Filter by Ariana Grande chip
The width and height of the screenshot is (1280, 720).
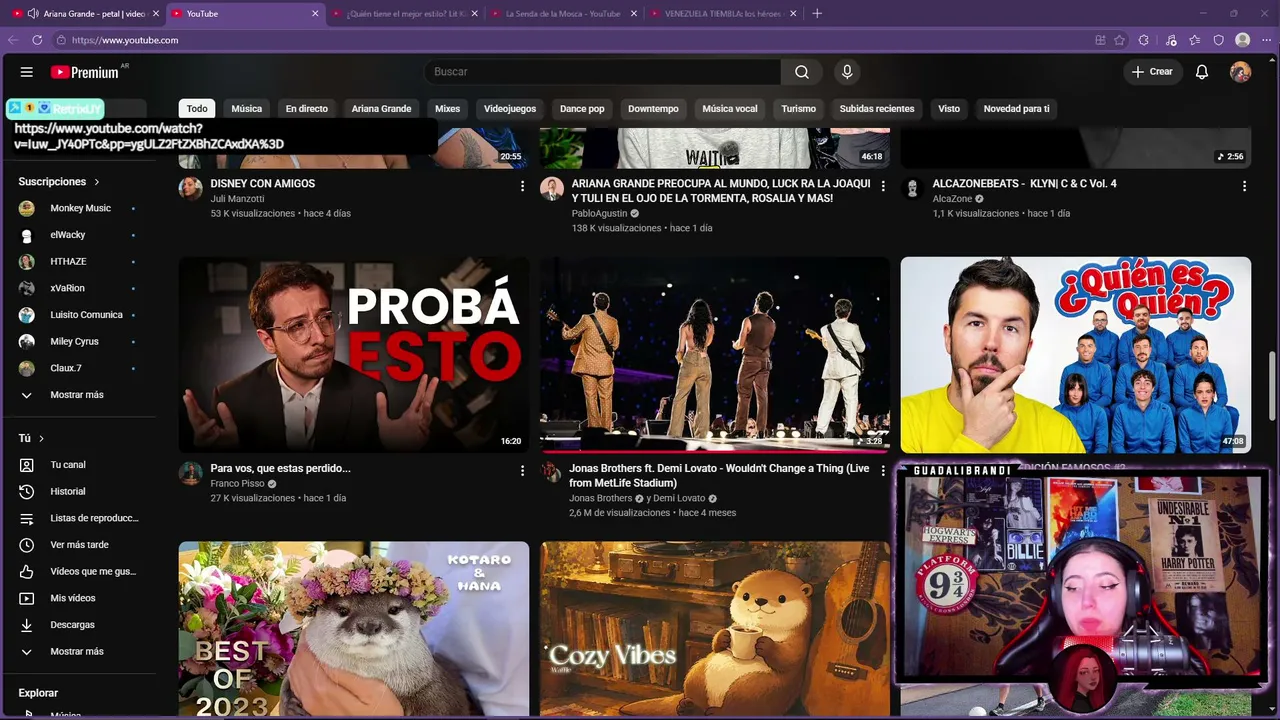[381, 109]
